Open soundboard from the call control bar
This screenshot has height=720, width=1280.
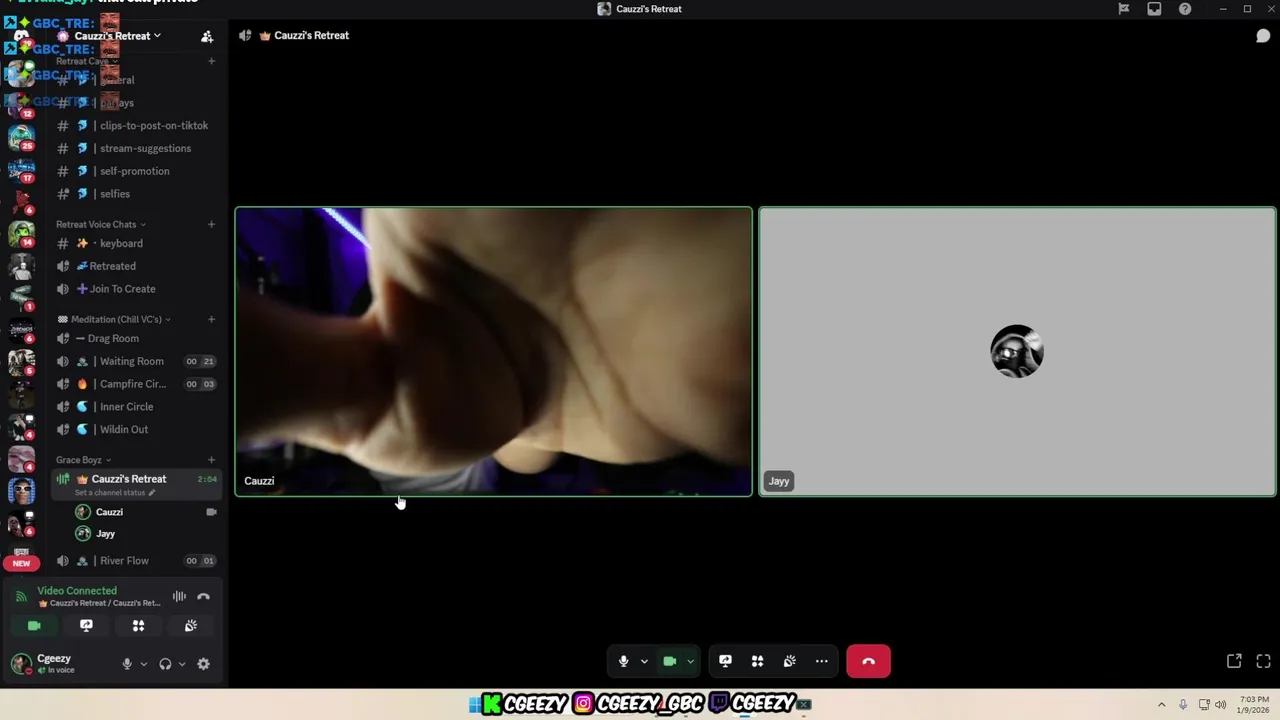pyautogui.click(x=789, y=661)
